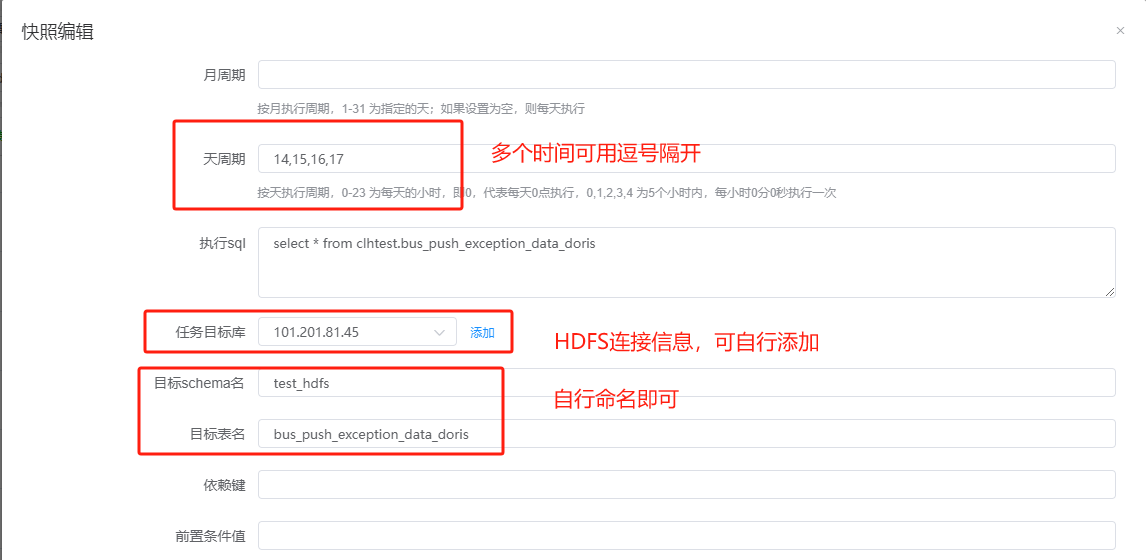Click the 天周期 label
The width and height of the screenshot is (1146, 560).
click(224, 158)
